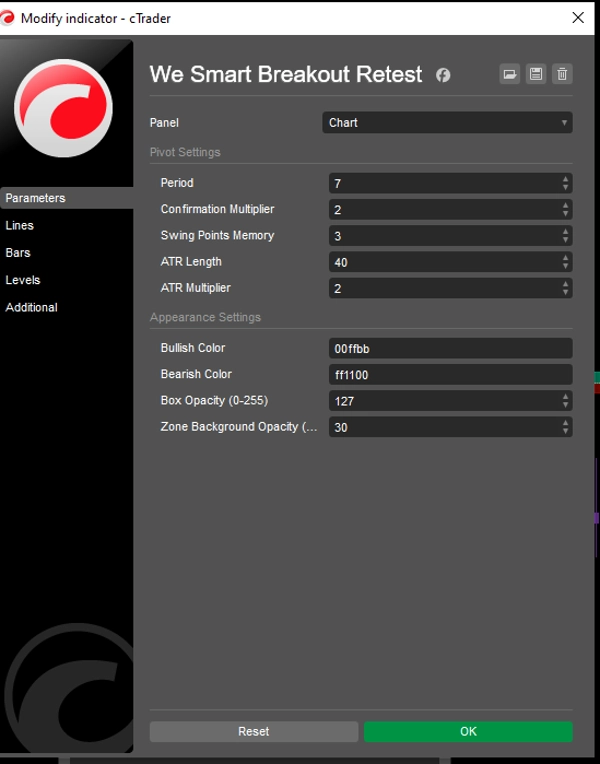Click the Facebook icon beside indicator title
The height and width of the screenshot is (764, 600).
point(443,75)
